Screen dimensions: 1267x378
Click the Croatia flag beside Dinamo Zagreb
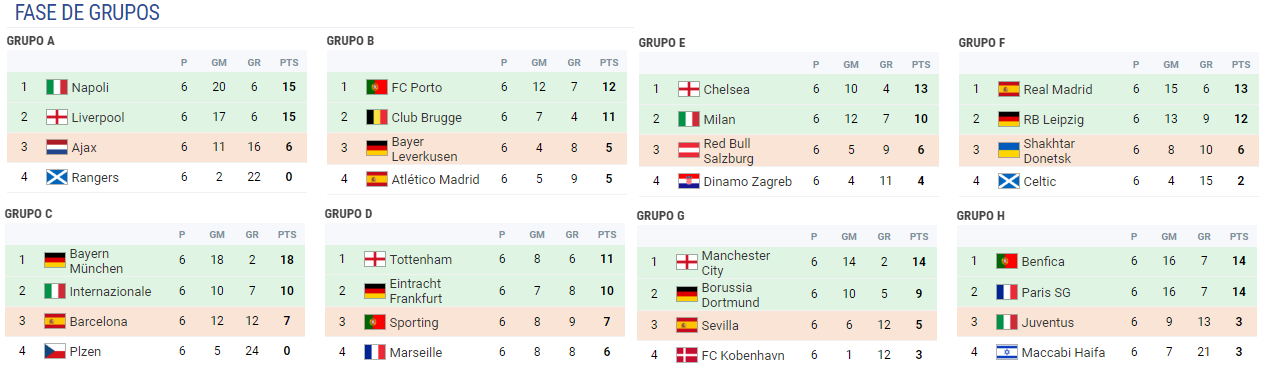[x=688, y=181]
